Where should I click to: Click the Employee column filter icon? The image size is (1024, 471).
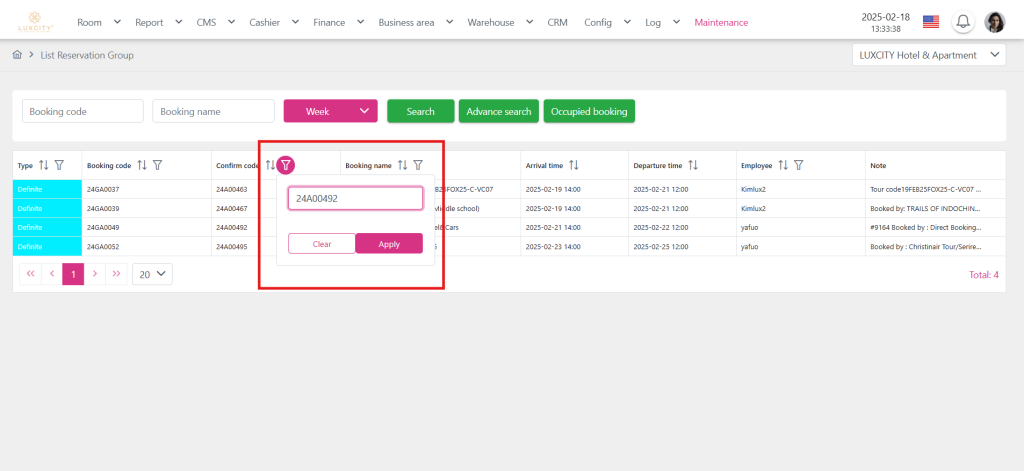[x=799, y=165]
